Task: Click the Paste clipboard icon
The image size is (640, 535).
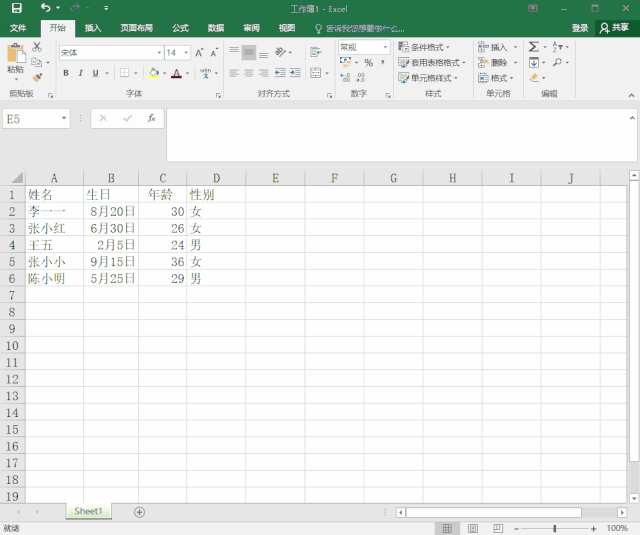Action: pos(16,53)
